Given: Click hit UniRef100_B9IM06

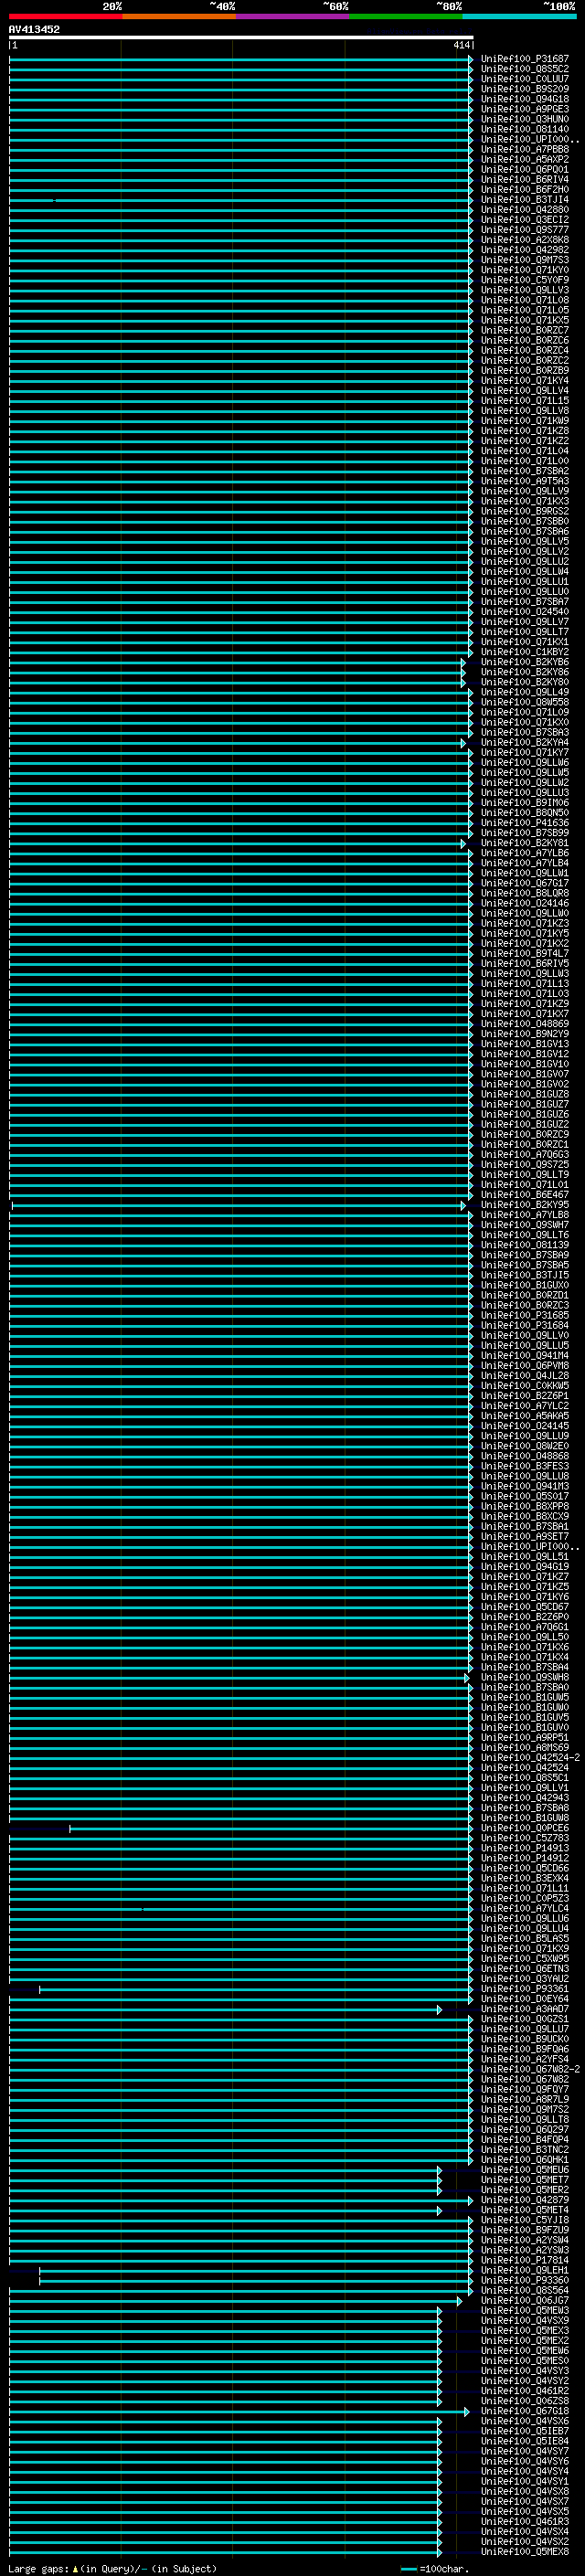Looking at the screenshot, I should 524,803.
